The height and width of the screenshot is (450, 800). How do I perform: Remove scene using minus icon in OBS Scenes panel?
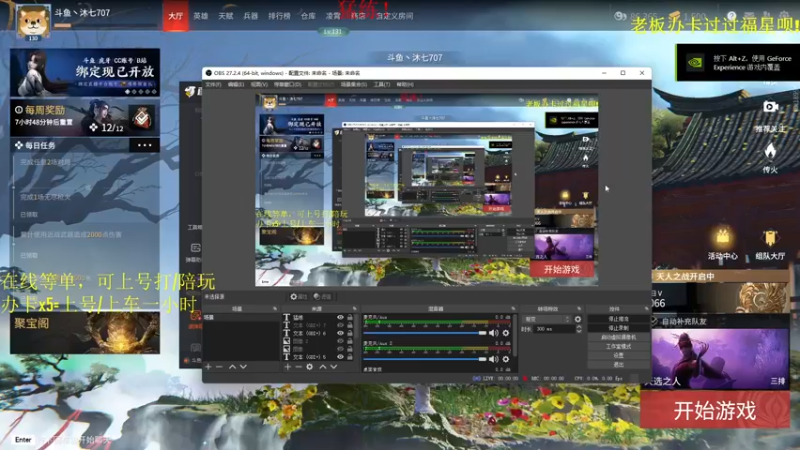[219, 367]
